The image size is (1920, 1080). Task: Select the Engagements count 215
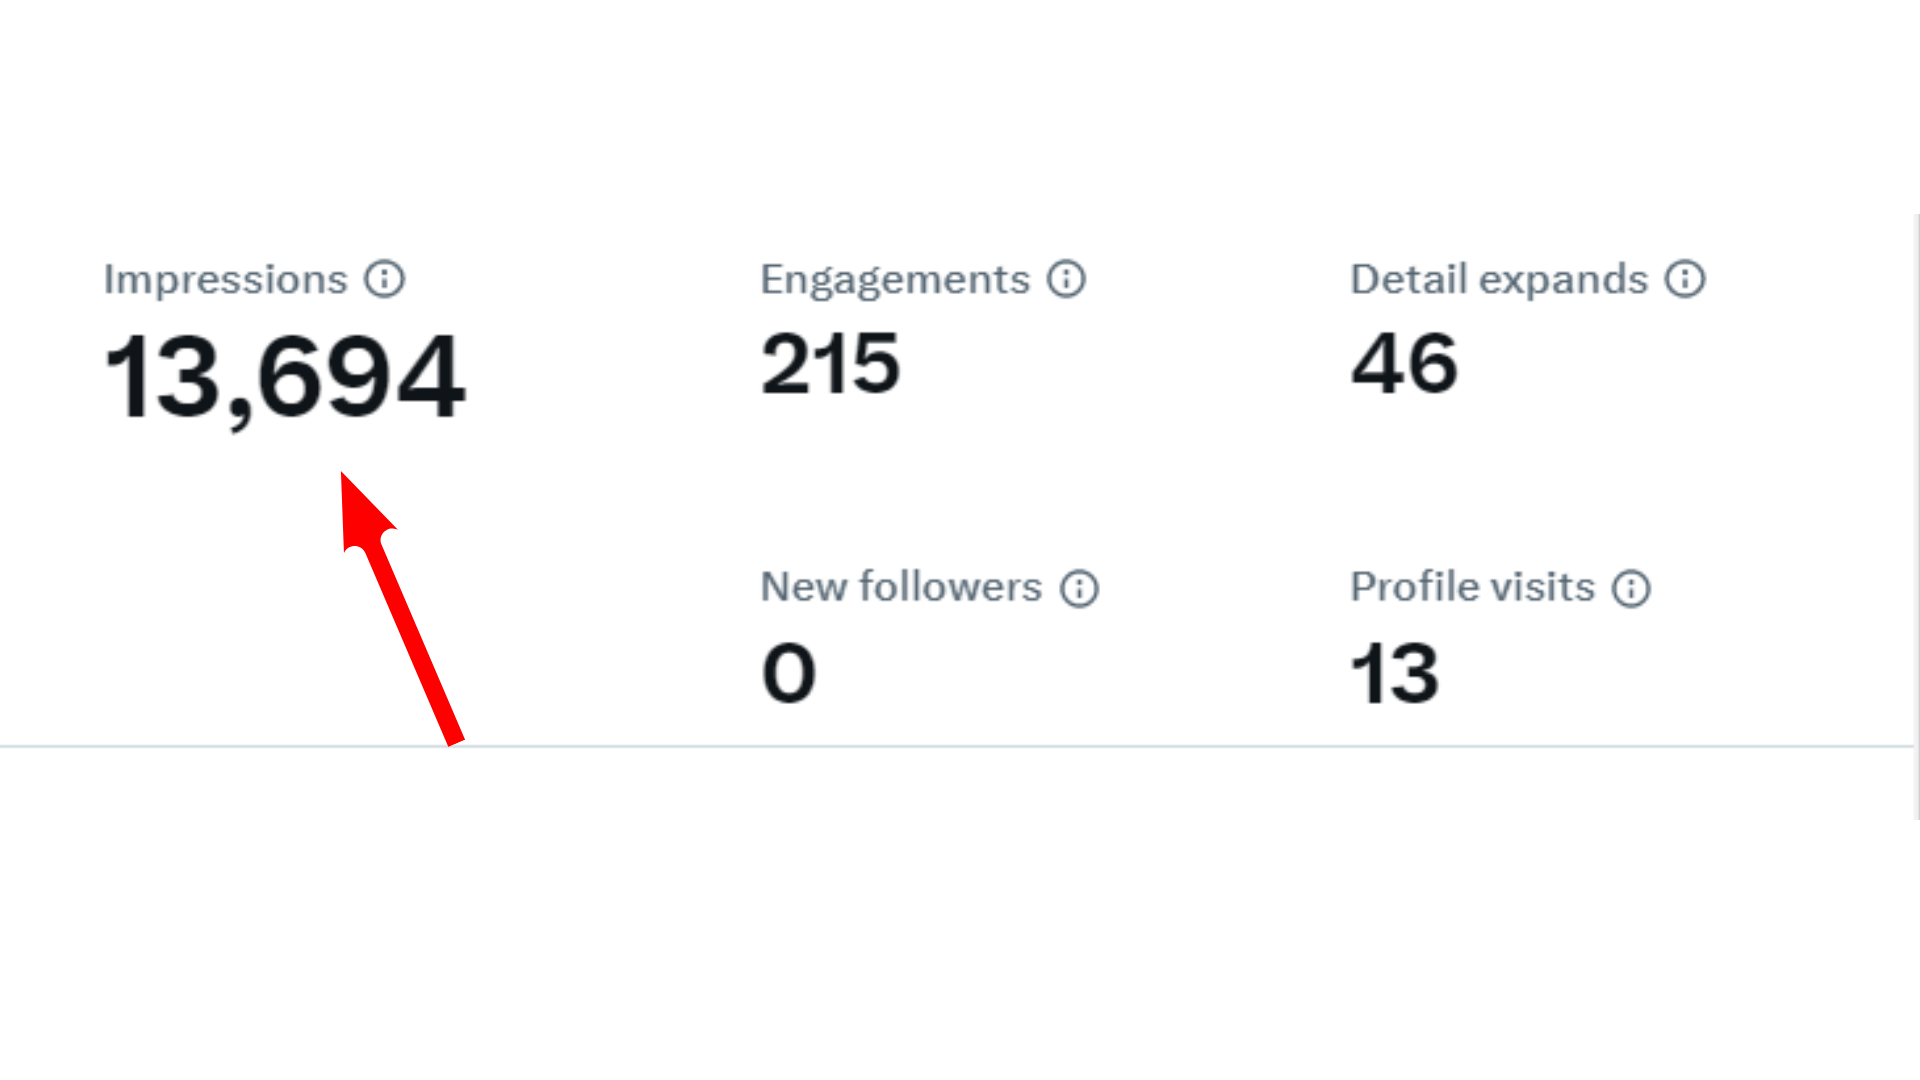(x=830, y=365)
